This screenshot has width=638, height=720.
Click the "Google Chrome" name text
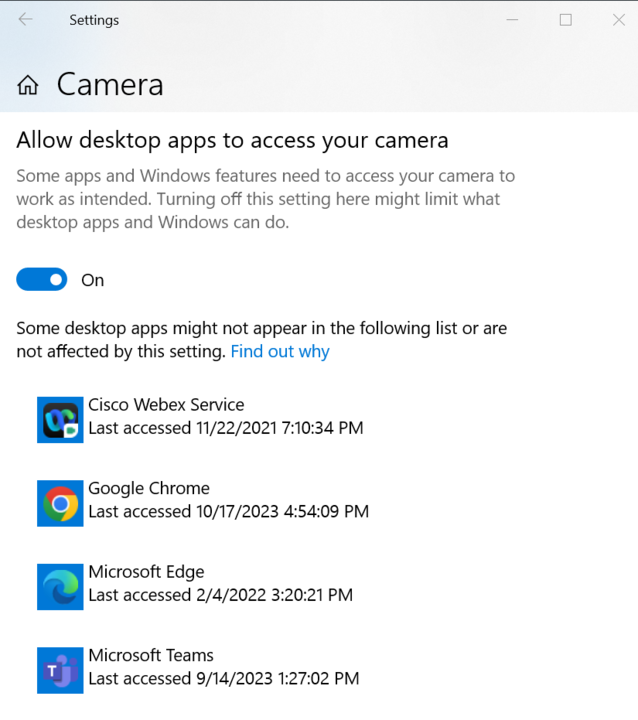[149, 489]
